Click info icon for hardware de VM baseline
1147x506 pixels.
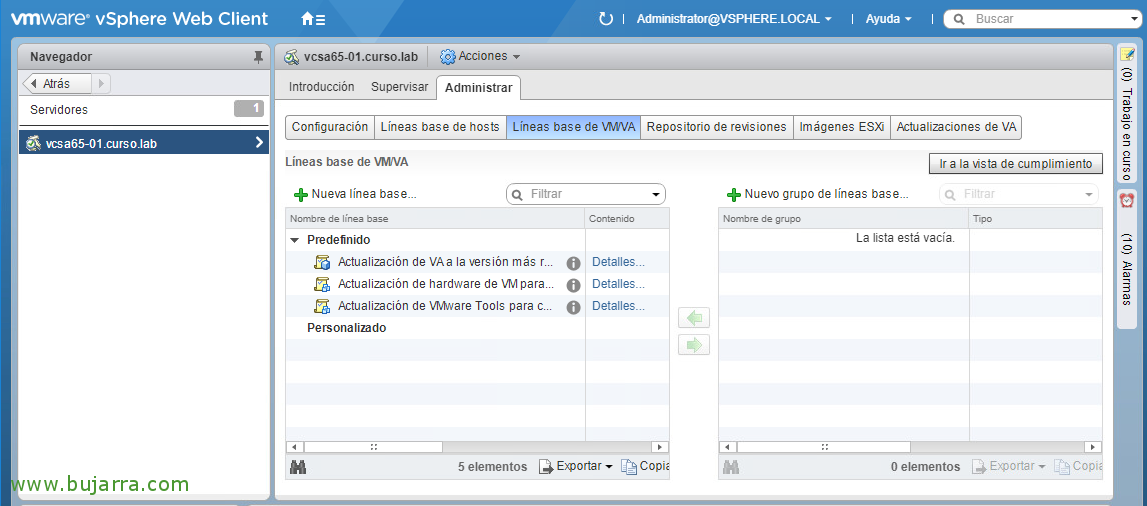574,285
